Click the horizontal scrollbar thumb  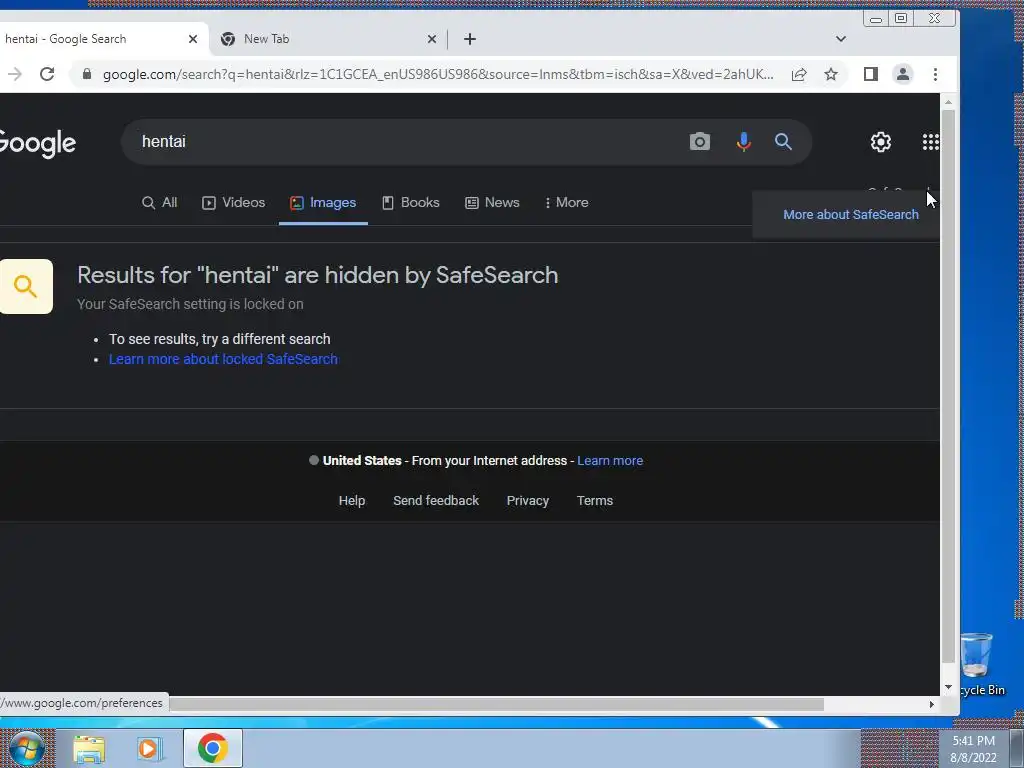tap(496, 704)
